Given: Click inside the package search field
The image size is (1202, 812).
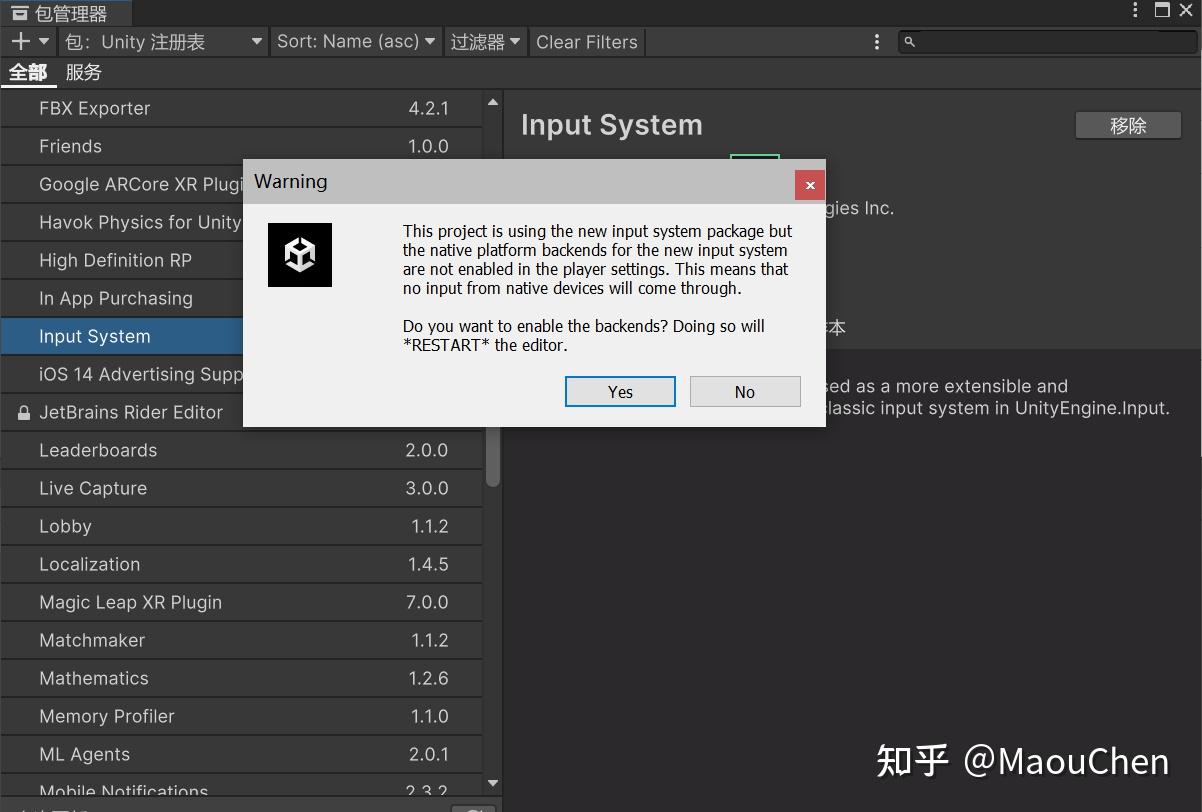Looking at the screenshot, I should (1040, 42).
